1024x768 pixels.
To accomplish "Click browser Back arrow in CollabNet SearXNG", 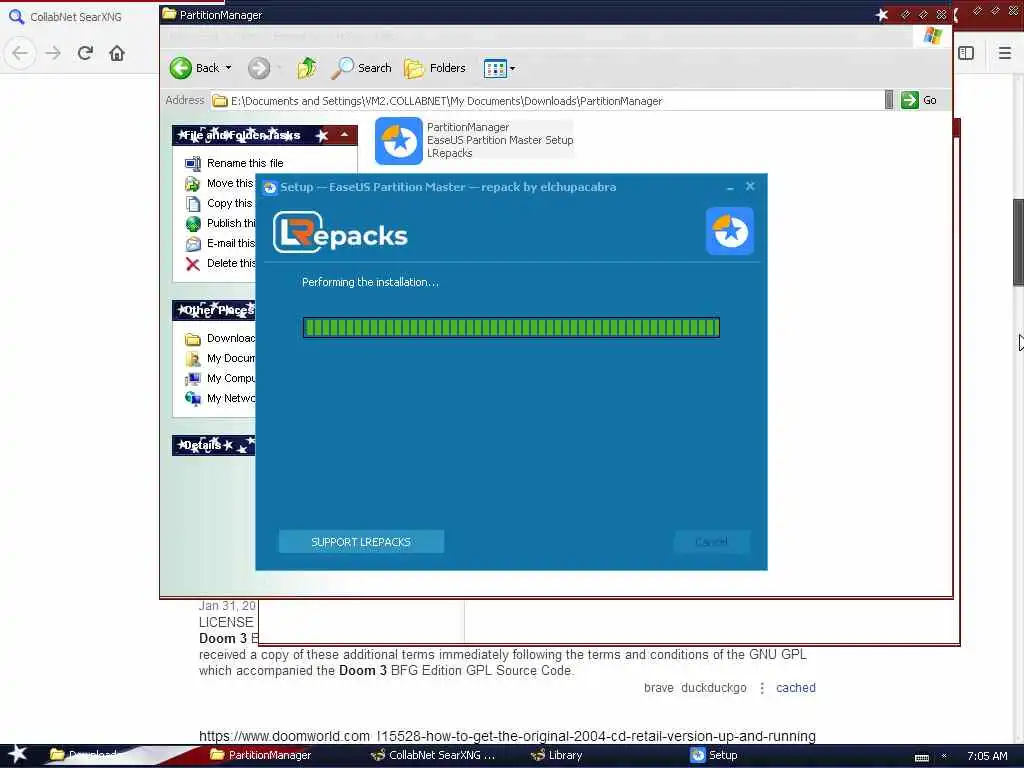I will click(x=20, y=53).
